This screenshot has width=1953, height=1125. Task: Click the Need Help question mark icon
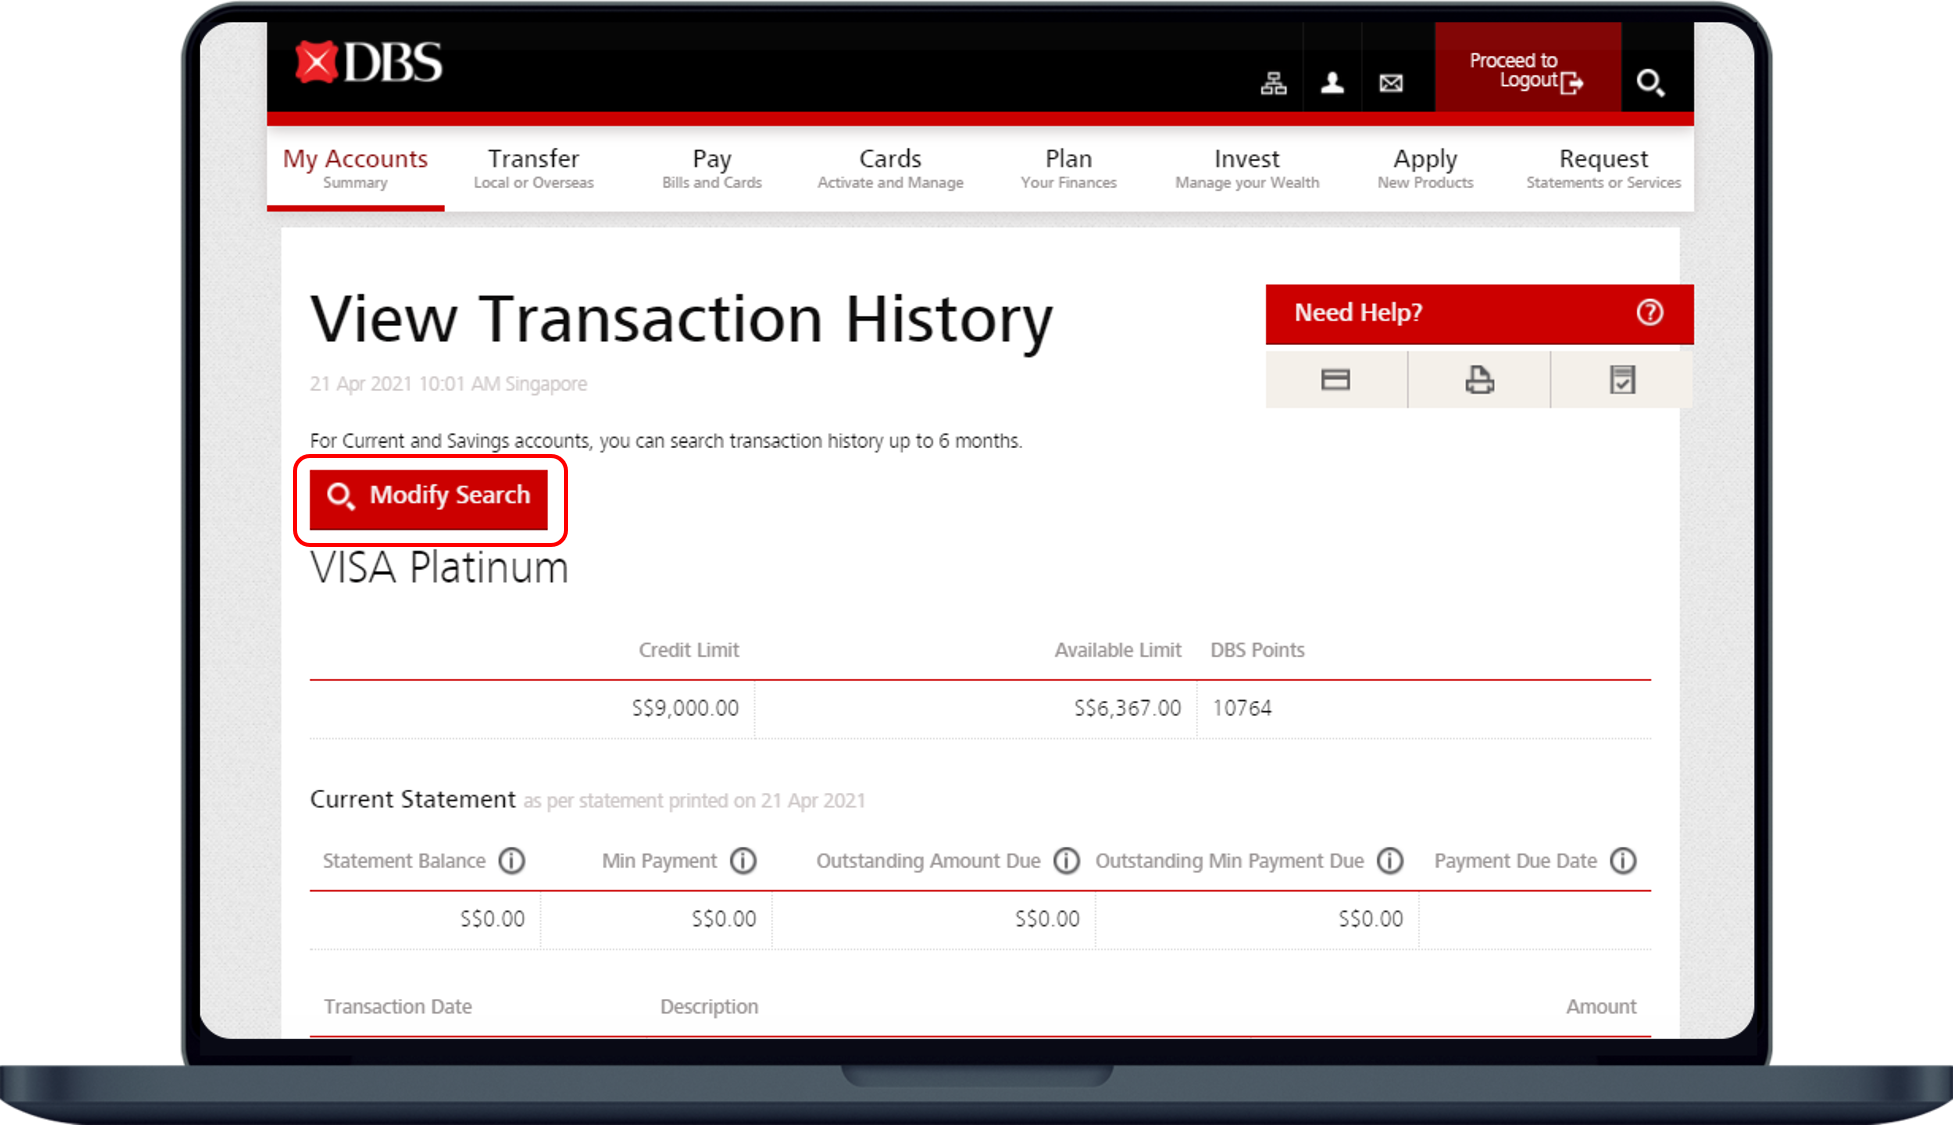coord(1649,313)
